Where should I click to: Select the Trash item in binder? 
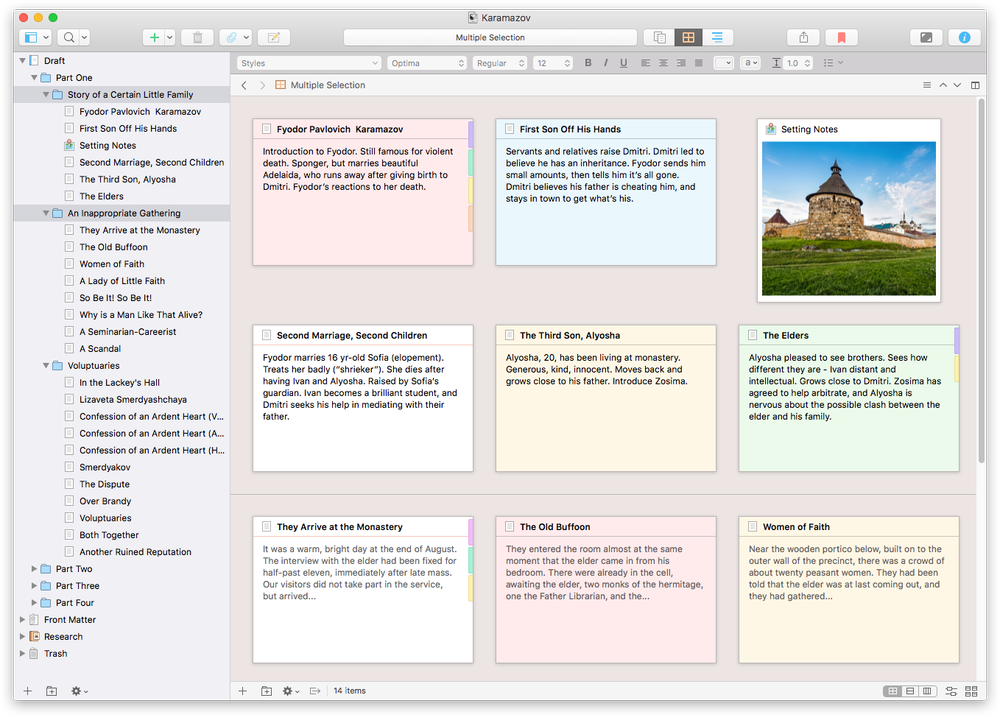[x=55, y=653]
